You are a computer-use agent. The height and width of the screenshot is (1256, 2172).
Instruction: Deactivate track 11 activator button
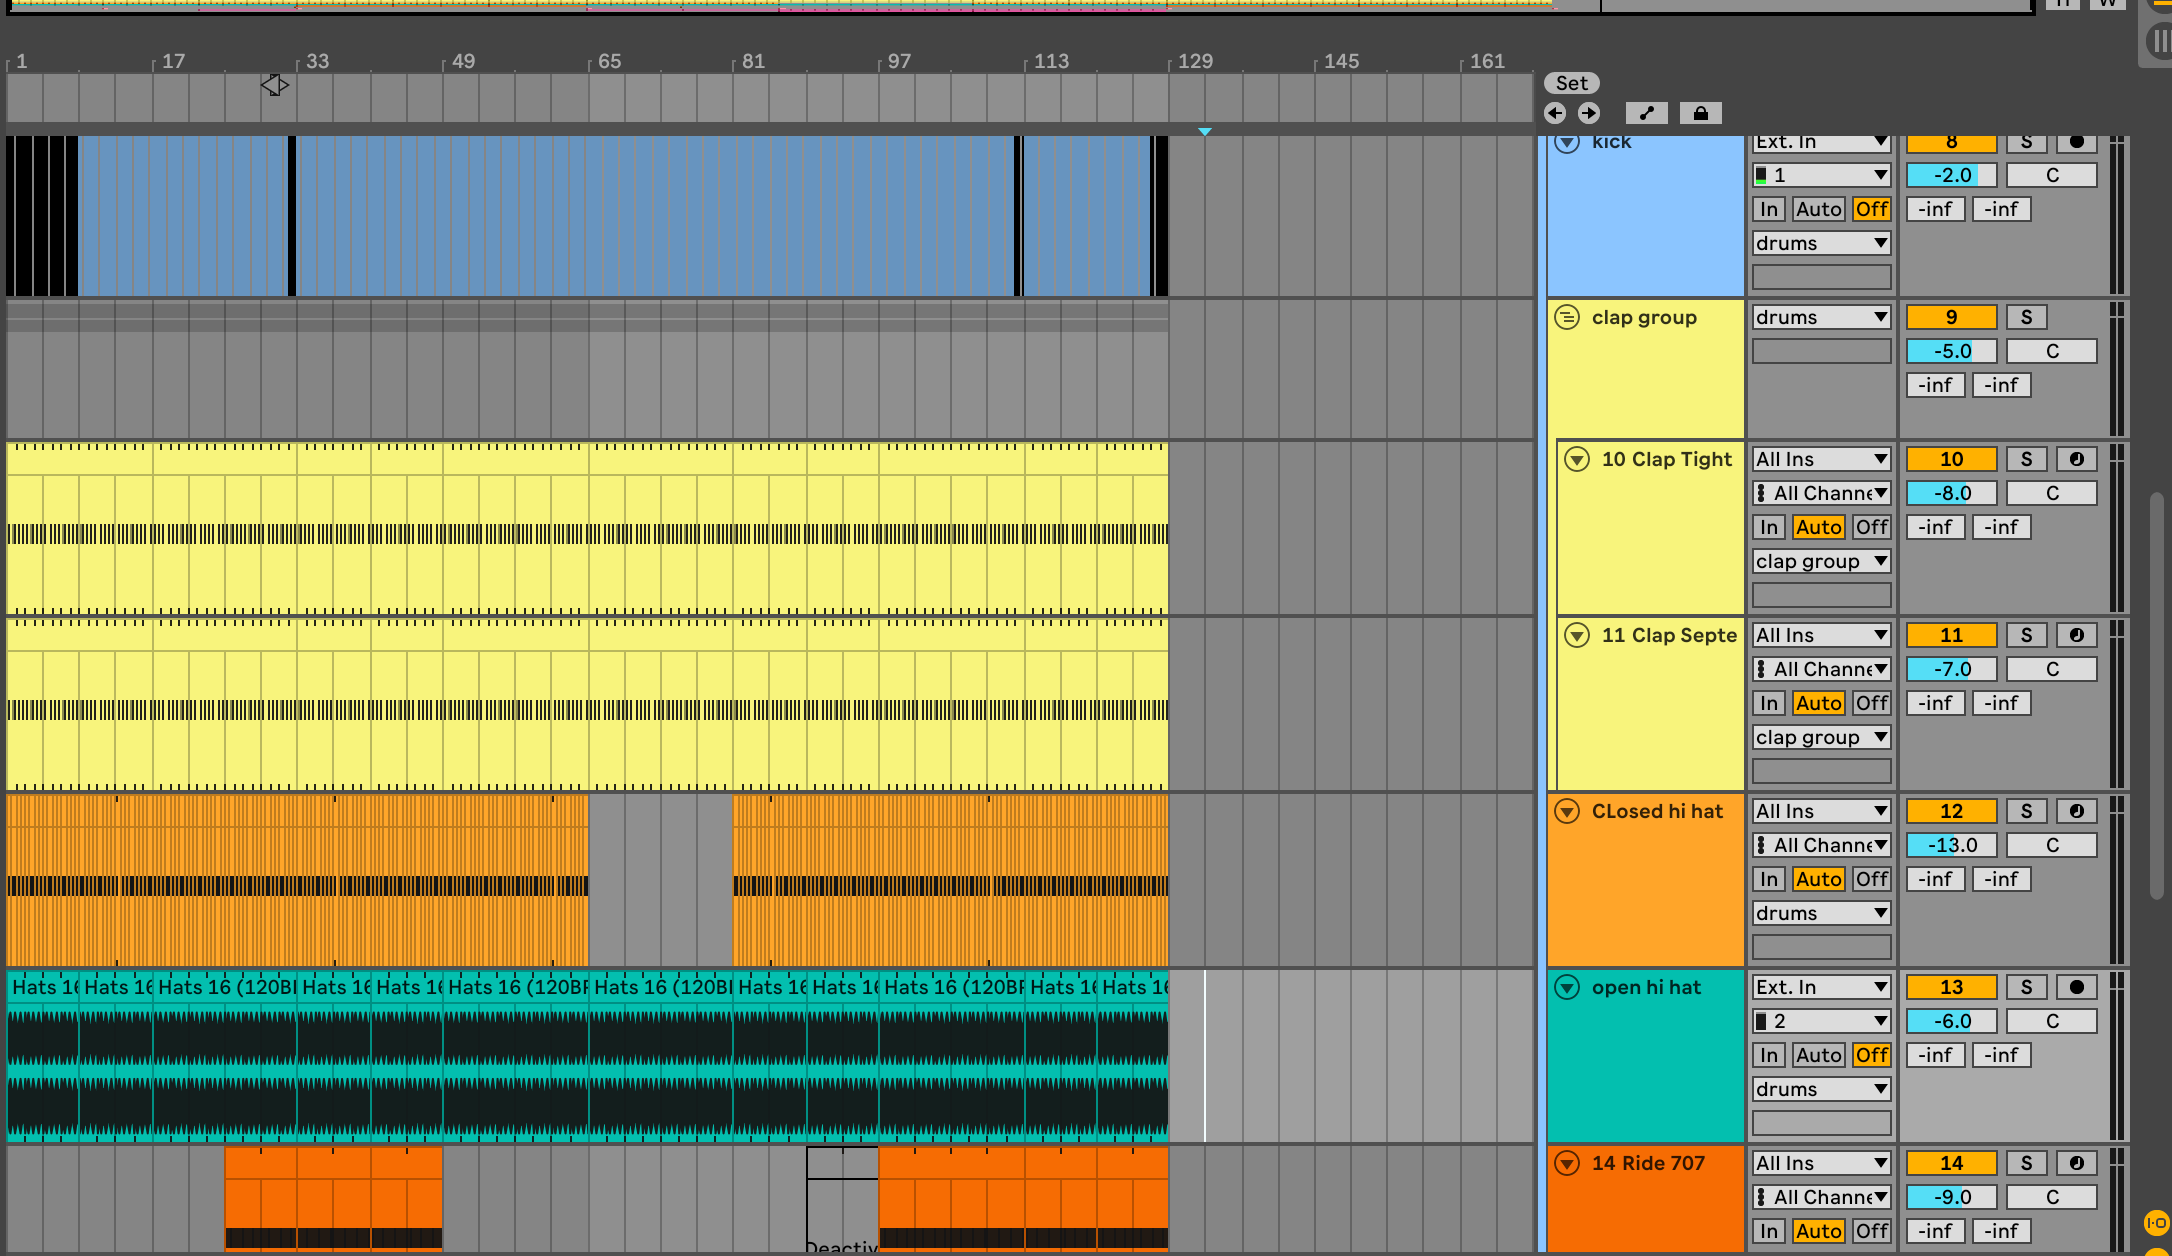click(1951, 635)
